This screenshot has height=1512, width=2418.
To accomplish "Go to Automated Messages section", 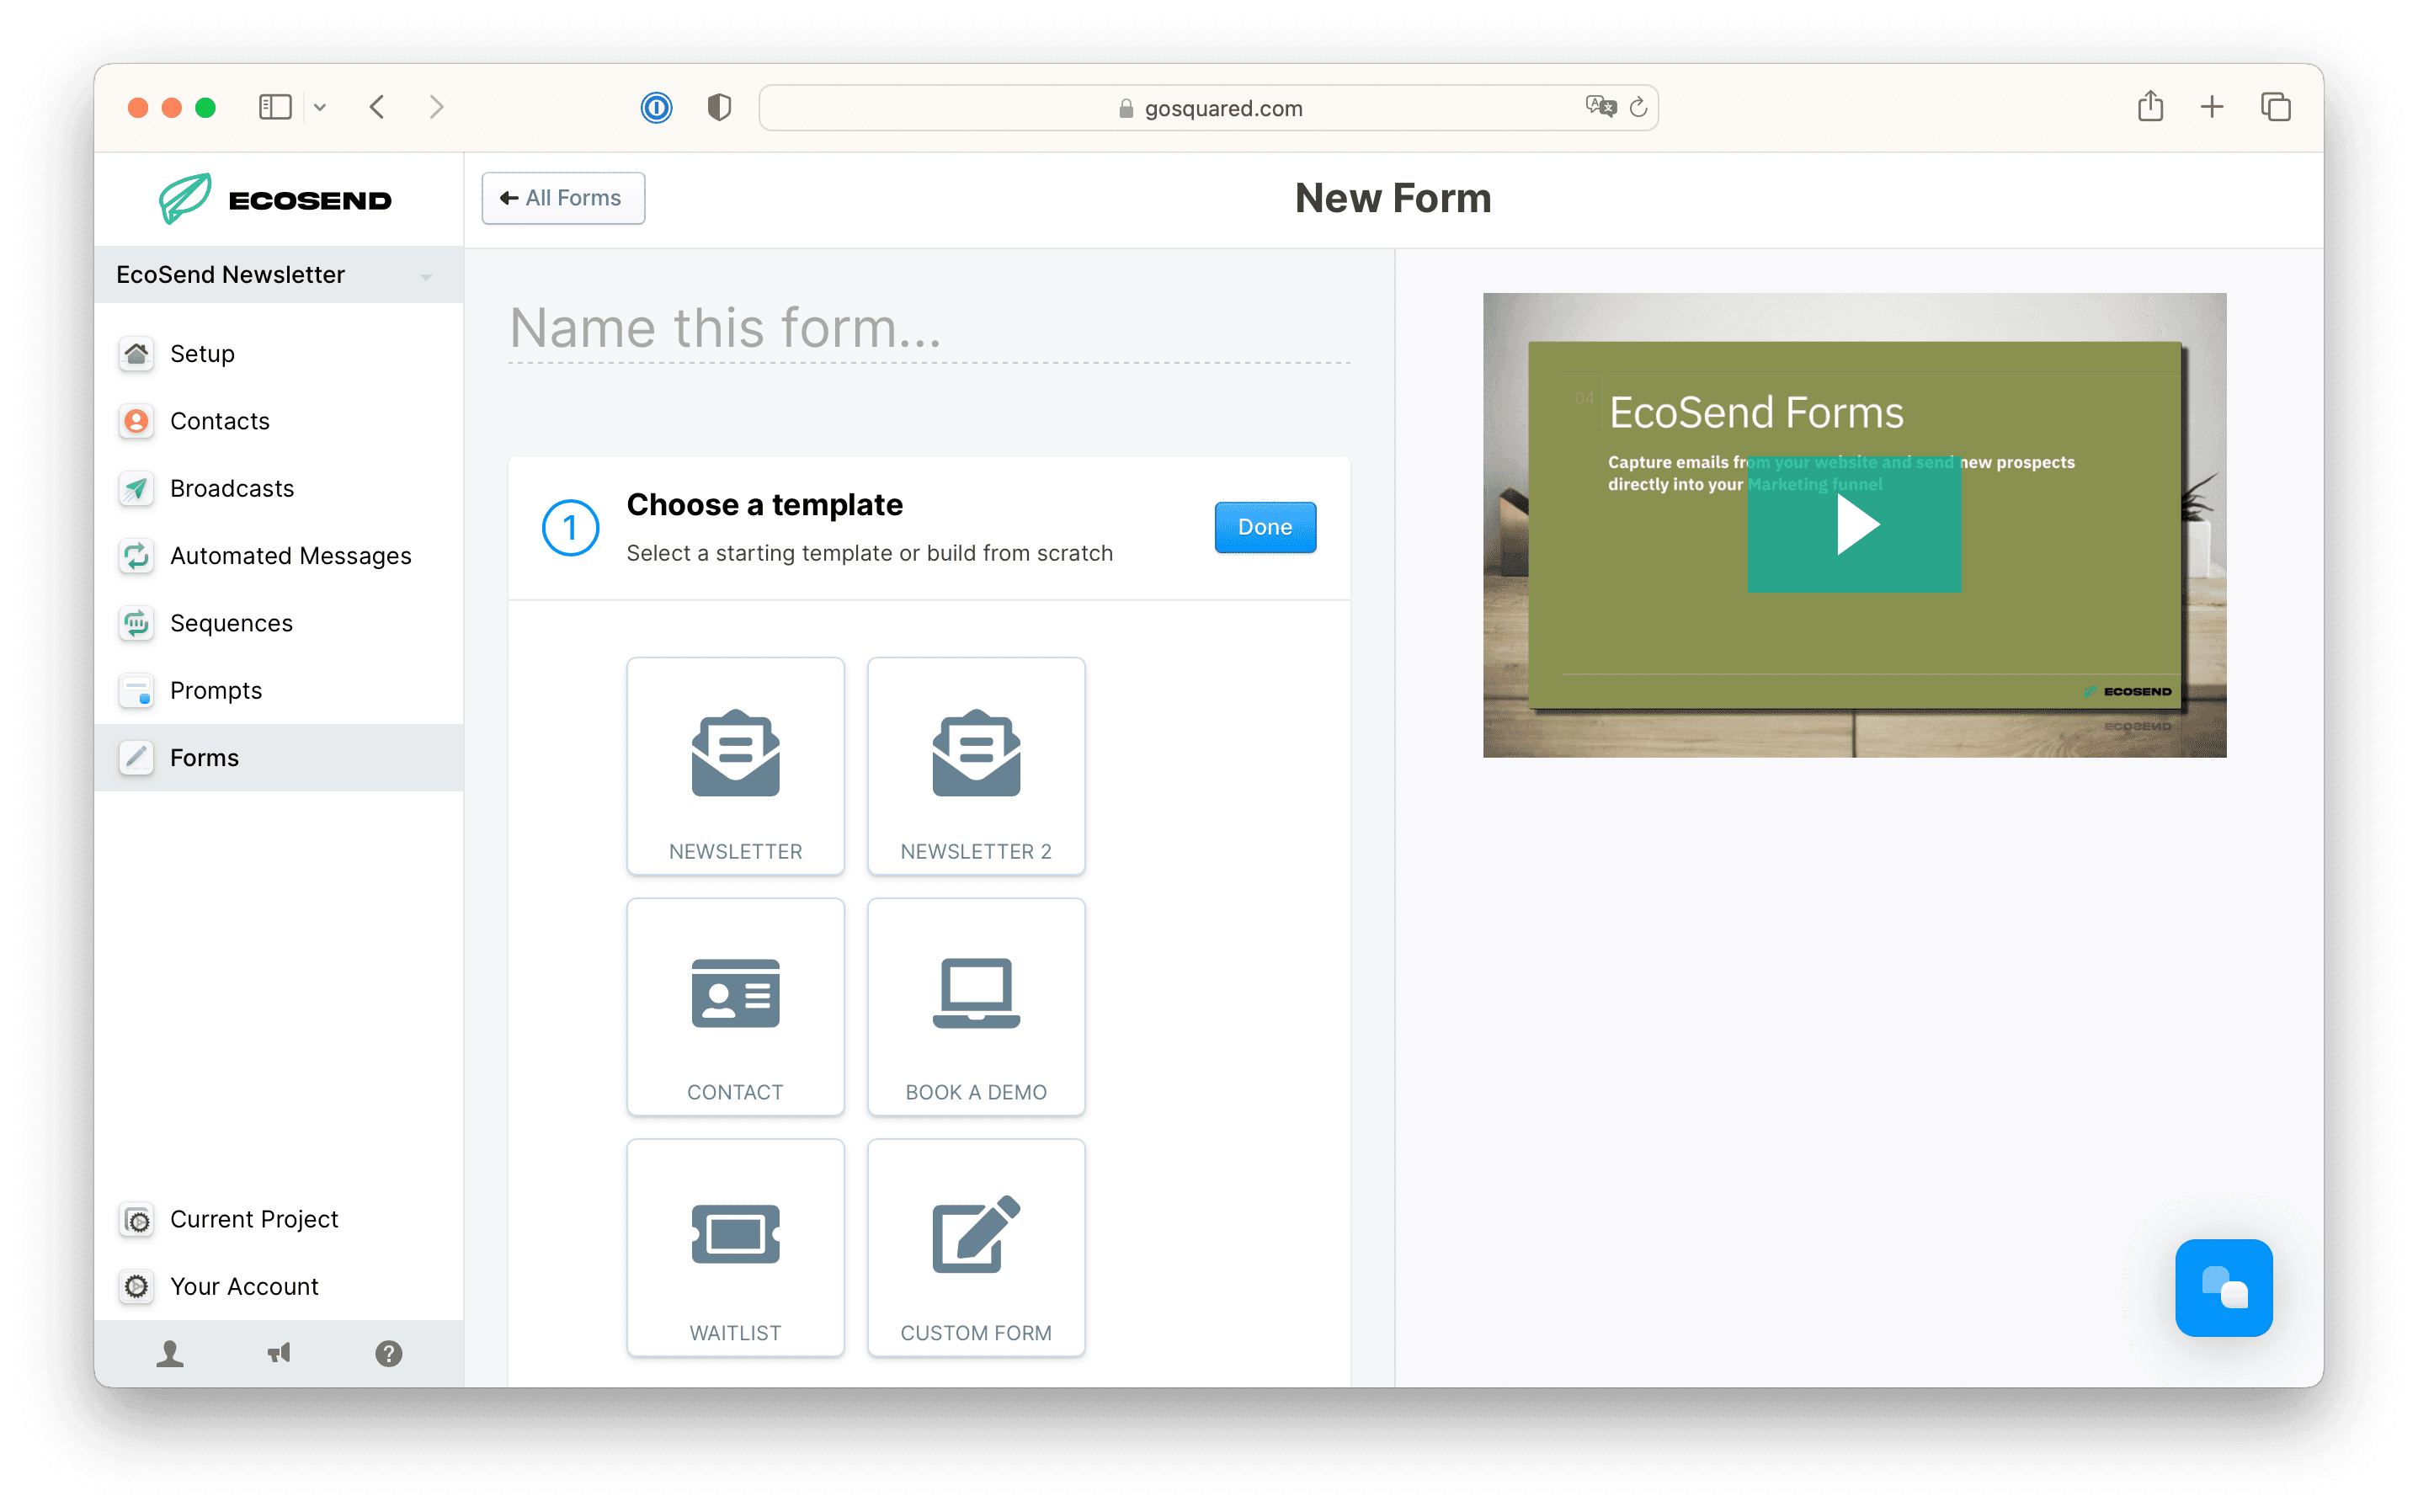I will coord(290,556).
